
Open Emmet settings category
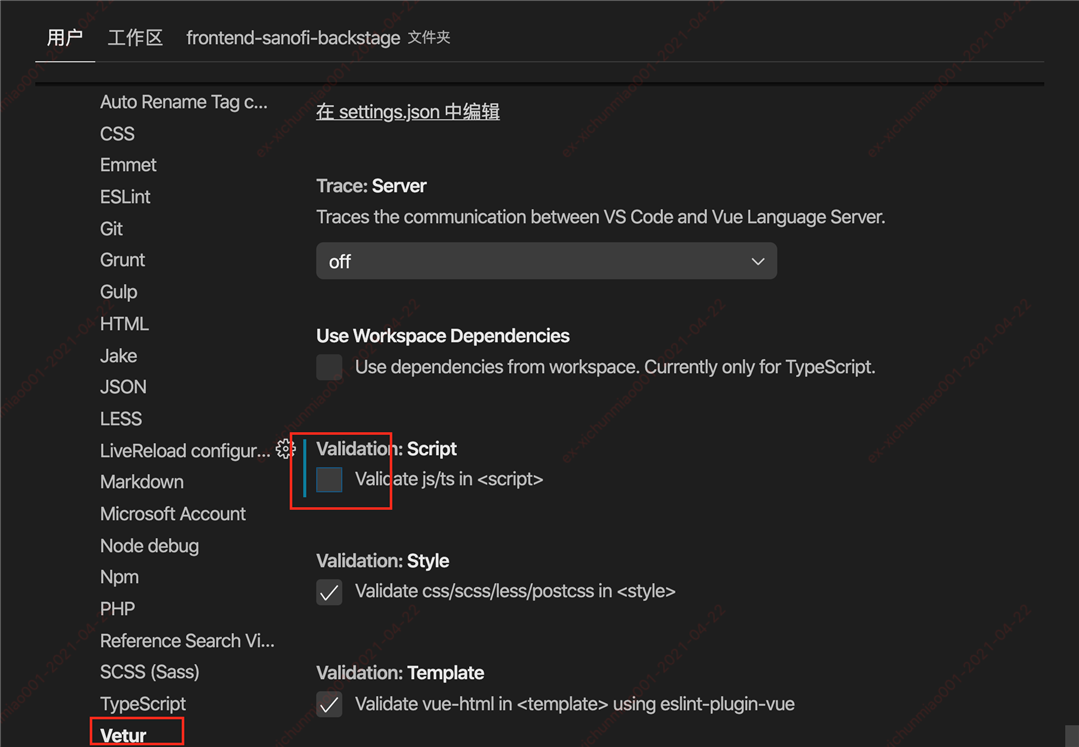tap(128, 165)
